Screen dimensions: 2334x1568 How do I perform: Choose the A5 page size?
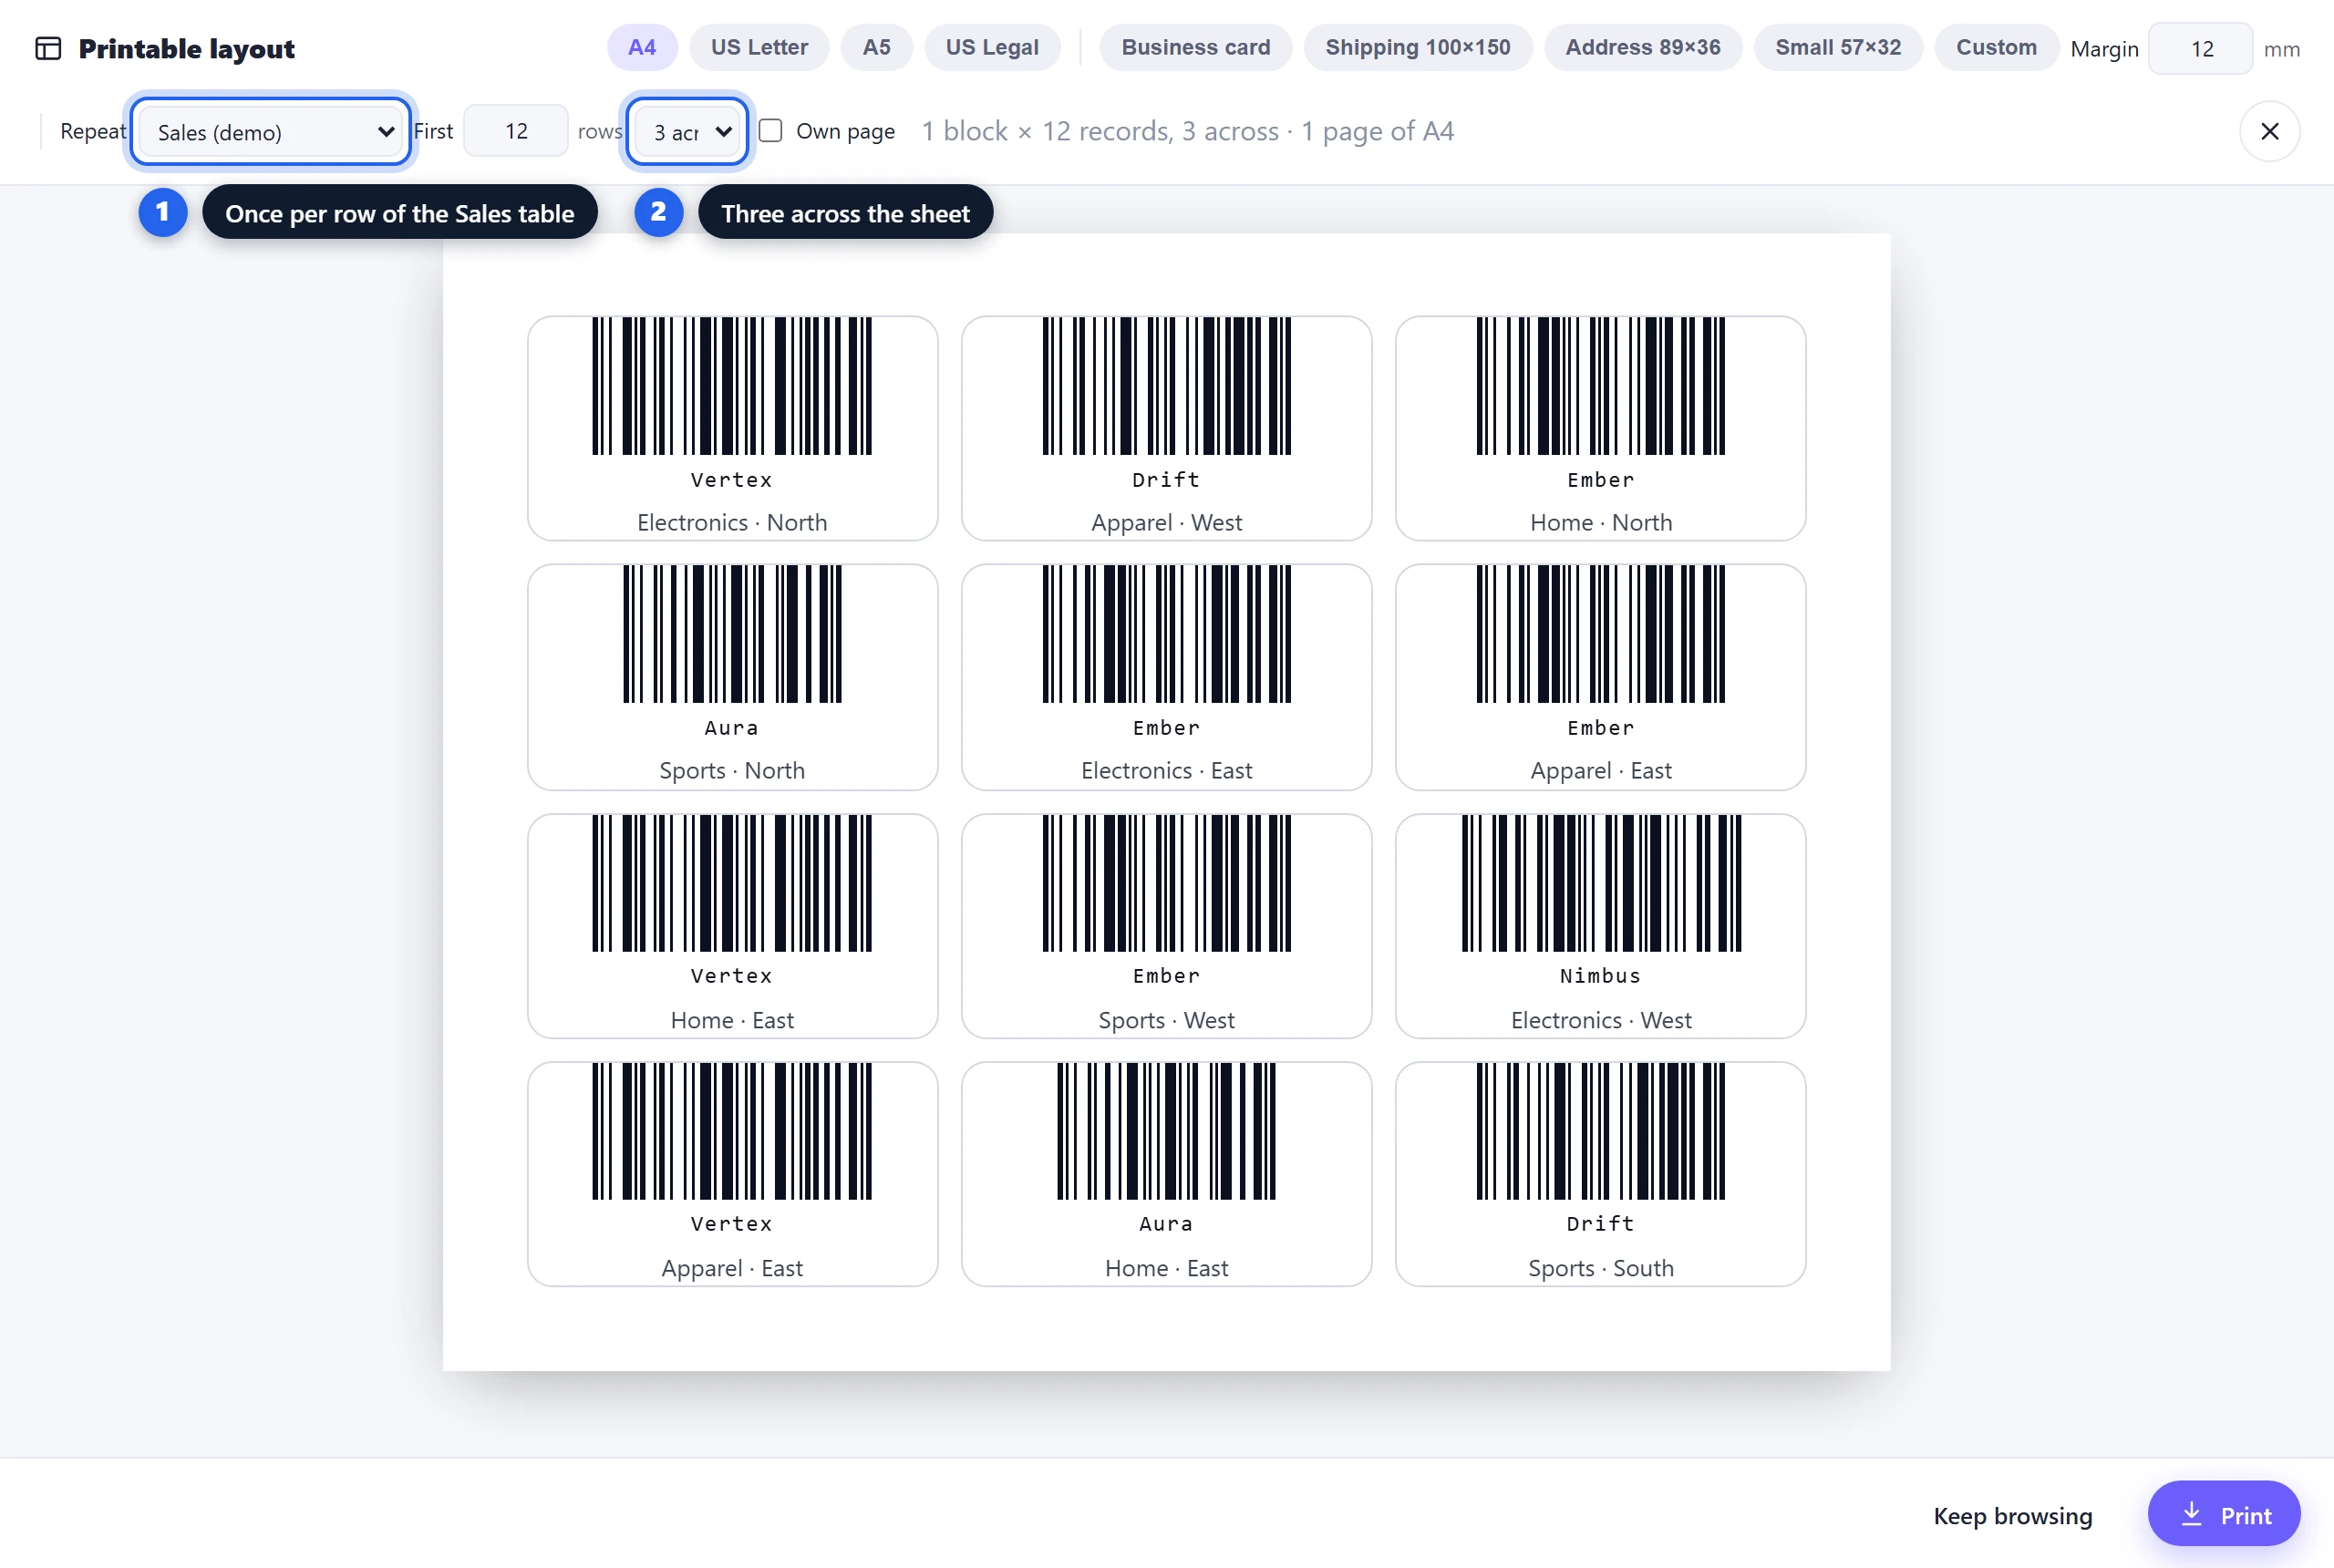tap(876, 47)
